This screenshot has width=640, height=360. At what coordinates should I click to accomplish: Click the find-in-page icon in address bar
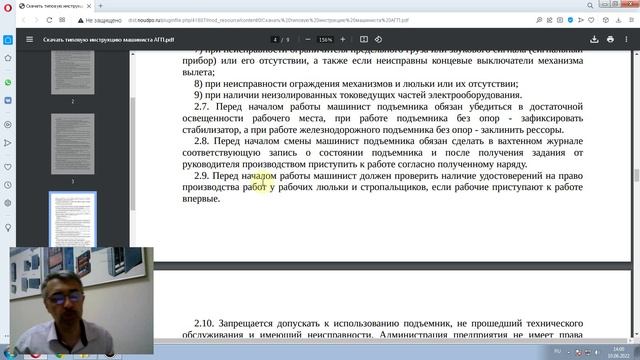pyautogui.click(x=539, y=20)
